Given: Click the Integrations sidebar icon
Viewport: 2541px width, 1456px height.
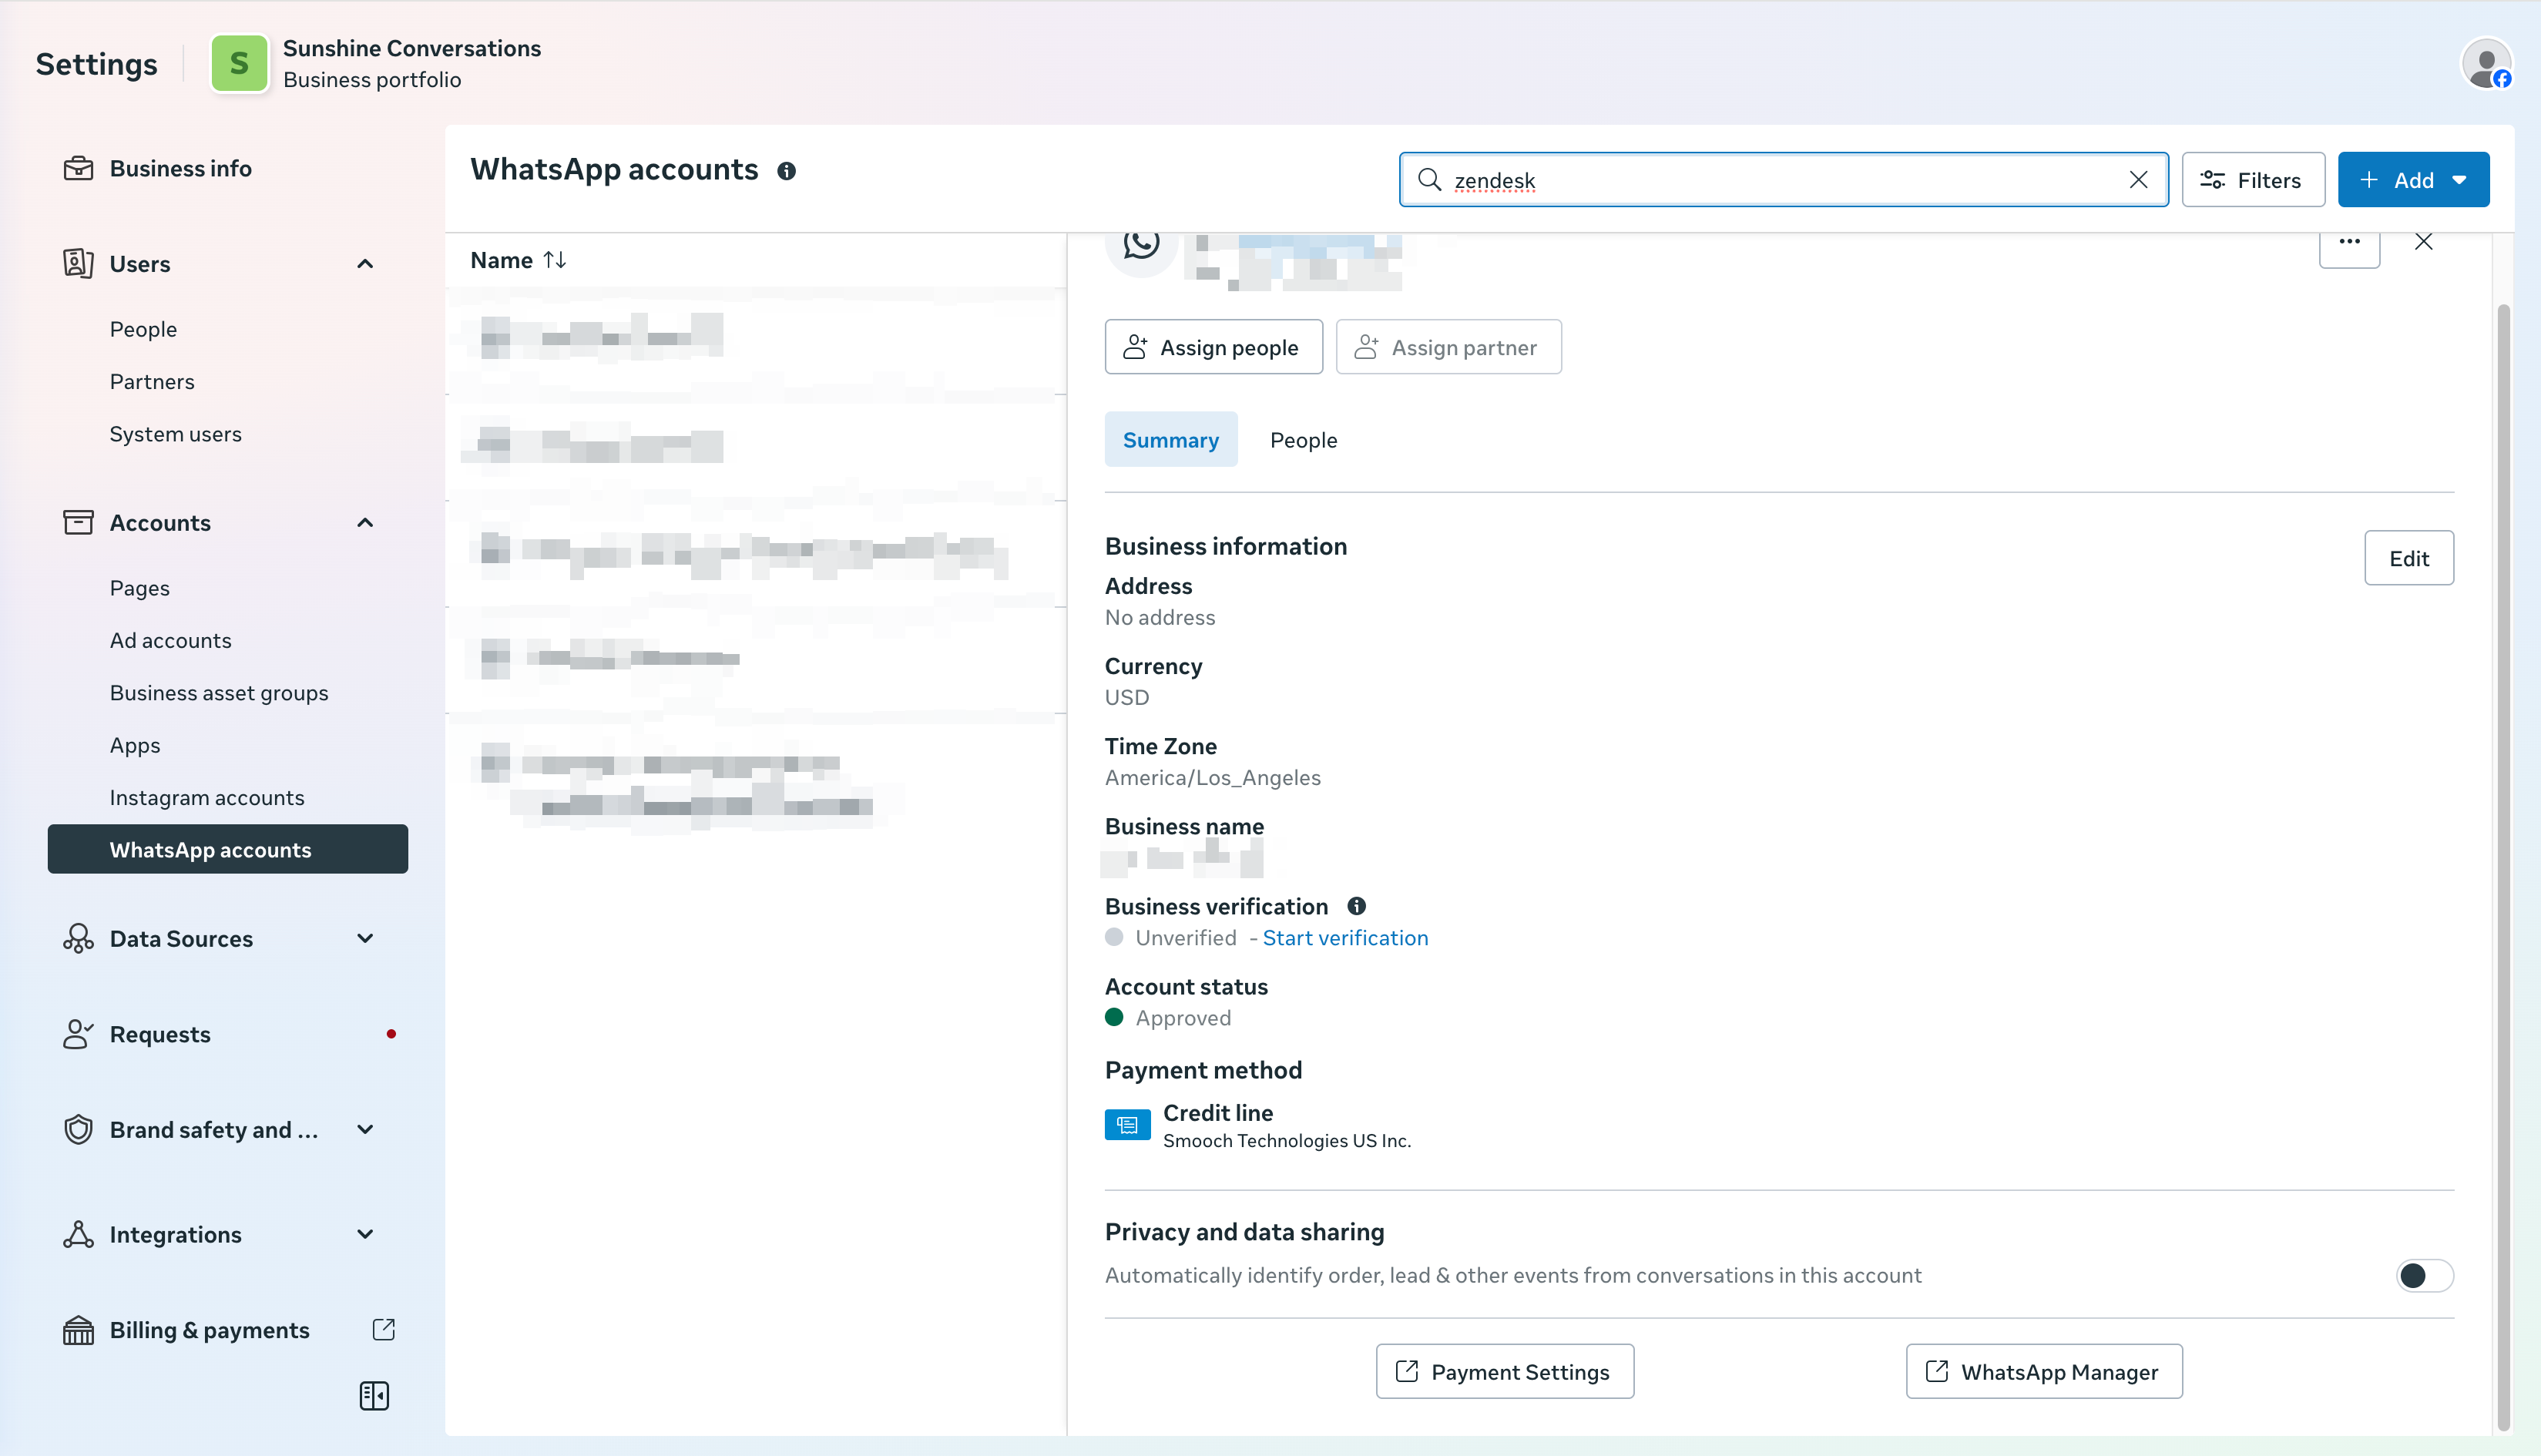Looking at the screenshot, I should click(79, 1234).
